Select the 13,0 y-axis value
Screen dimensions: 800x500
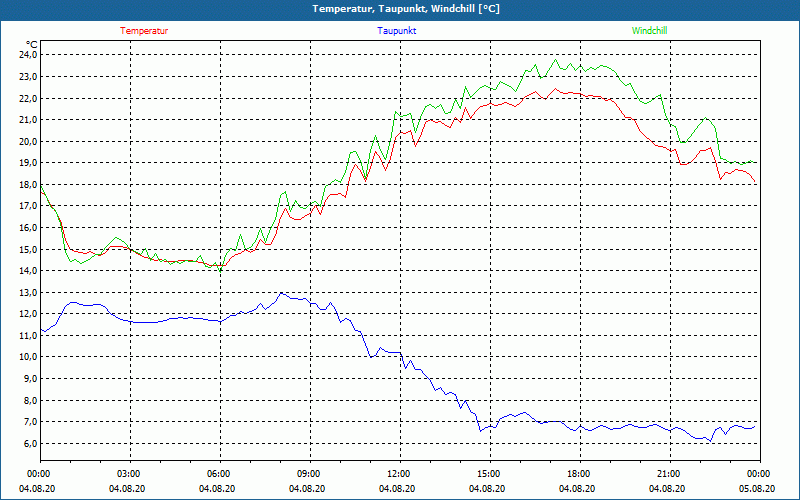point(29,292)
